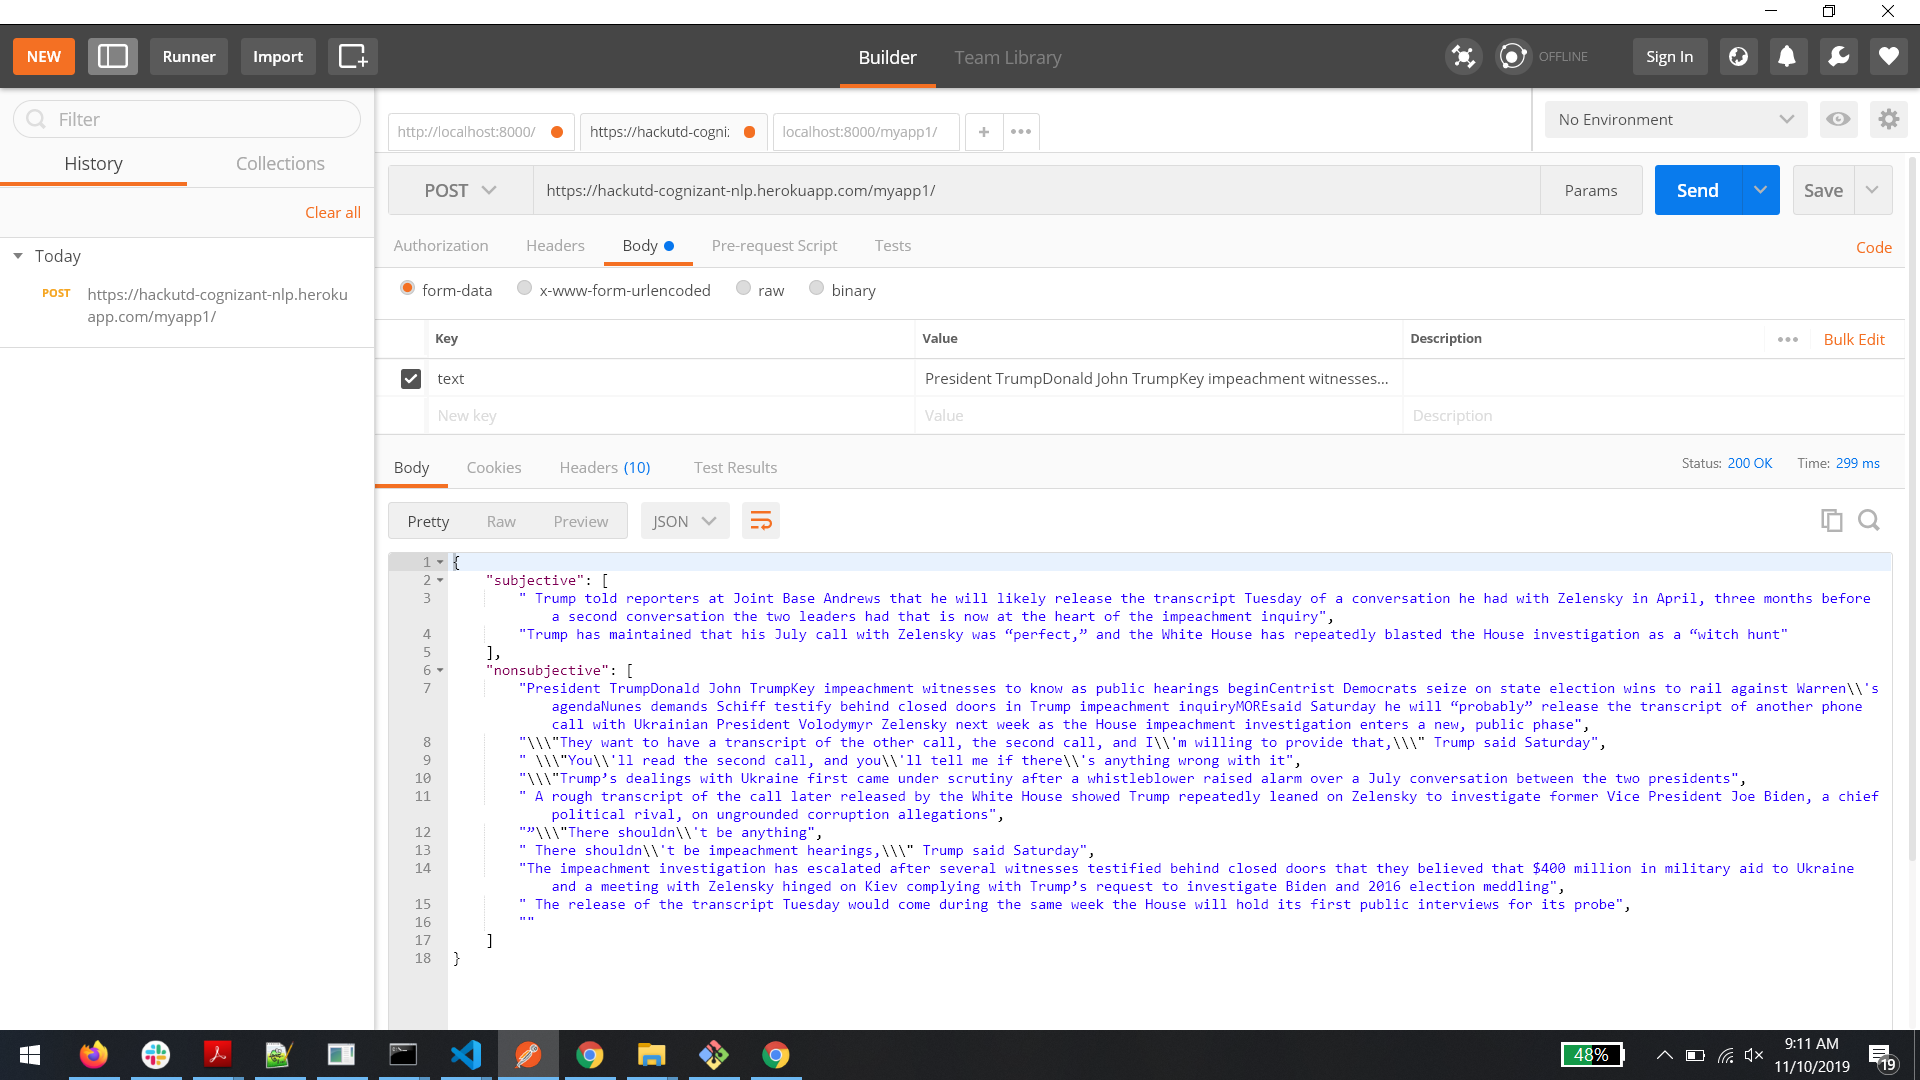The height and width of the screenshot is (1080, 1920).
Task: Copy response body to clipboard
Action: pos(1831,520)
